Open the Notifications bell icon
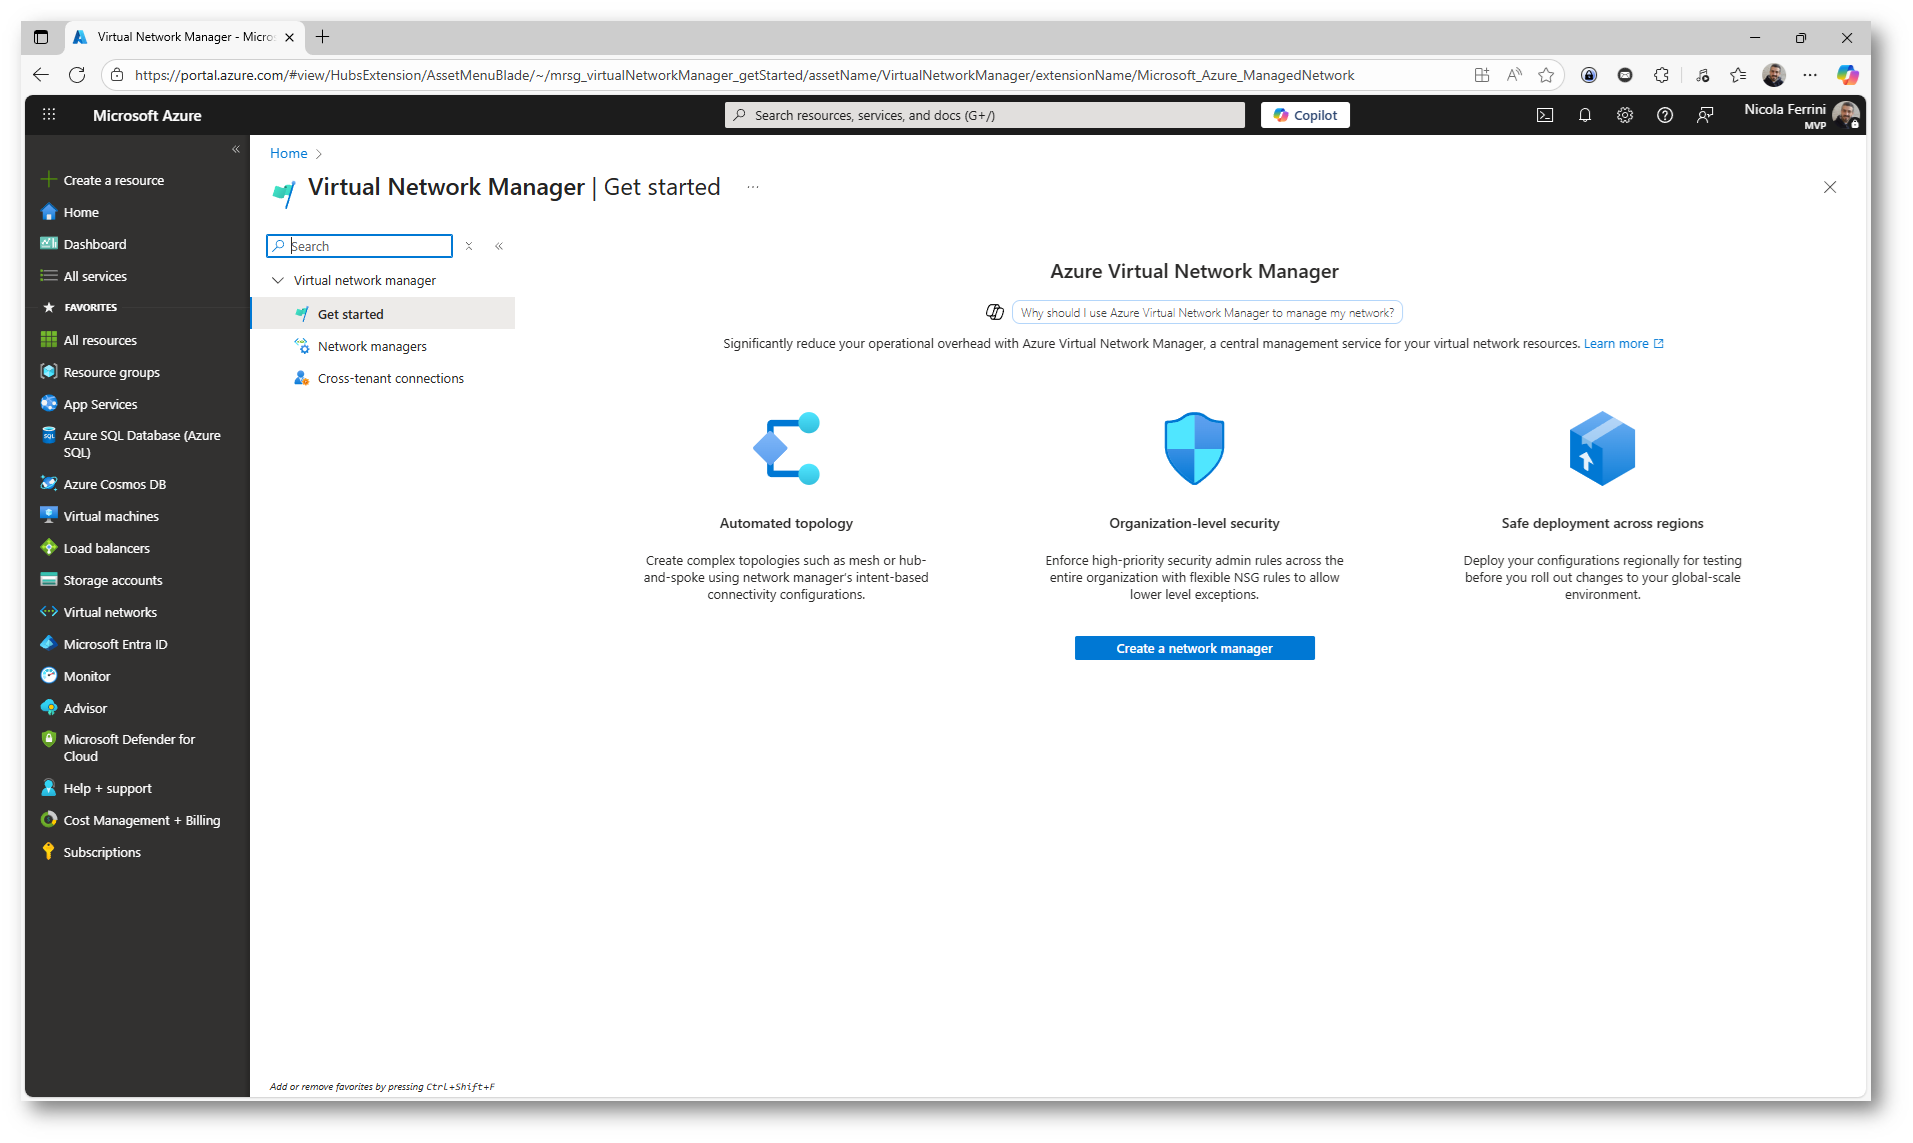The height and width of the screenshot is (1143, 1913). click(x=1585, y=115)
